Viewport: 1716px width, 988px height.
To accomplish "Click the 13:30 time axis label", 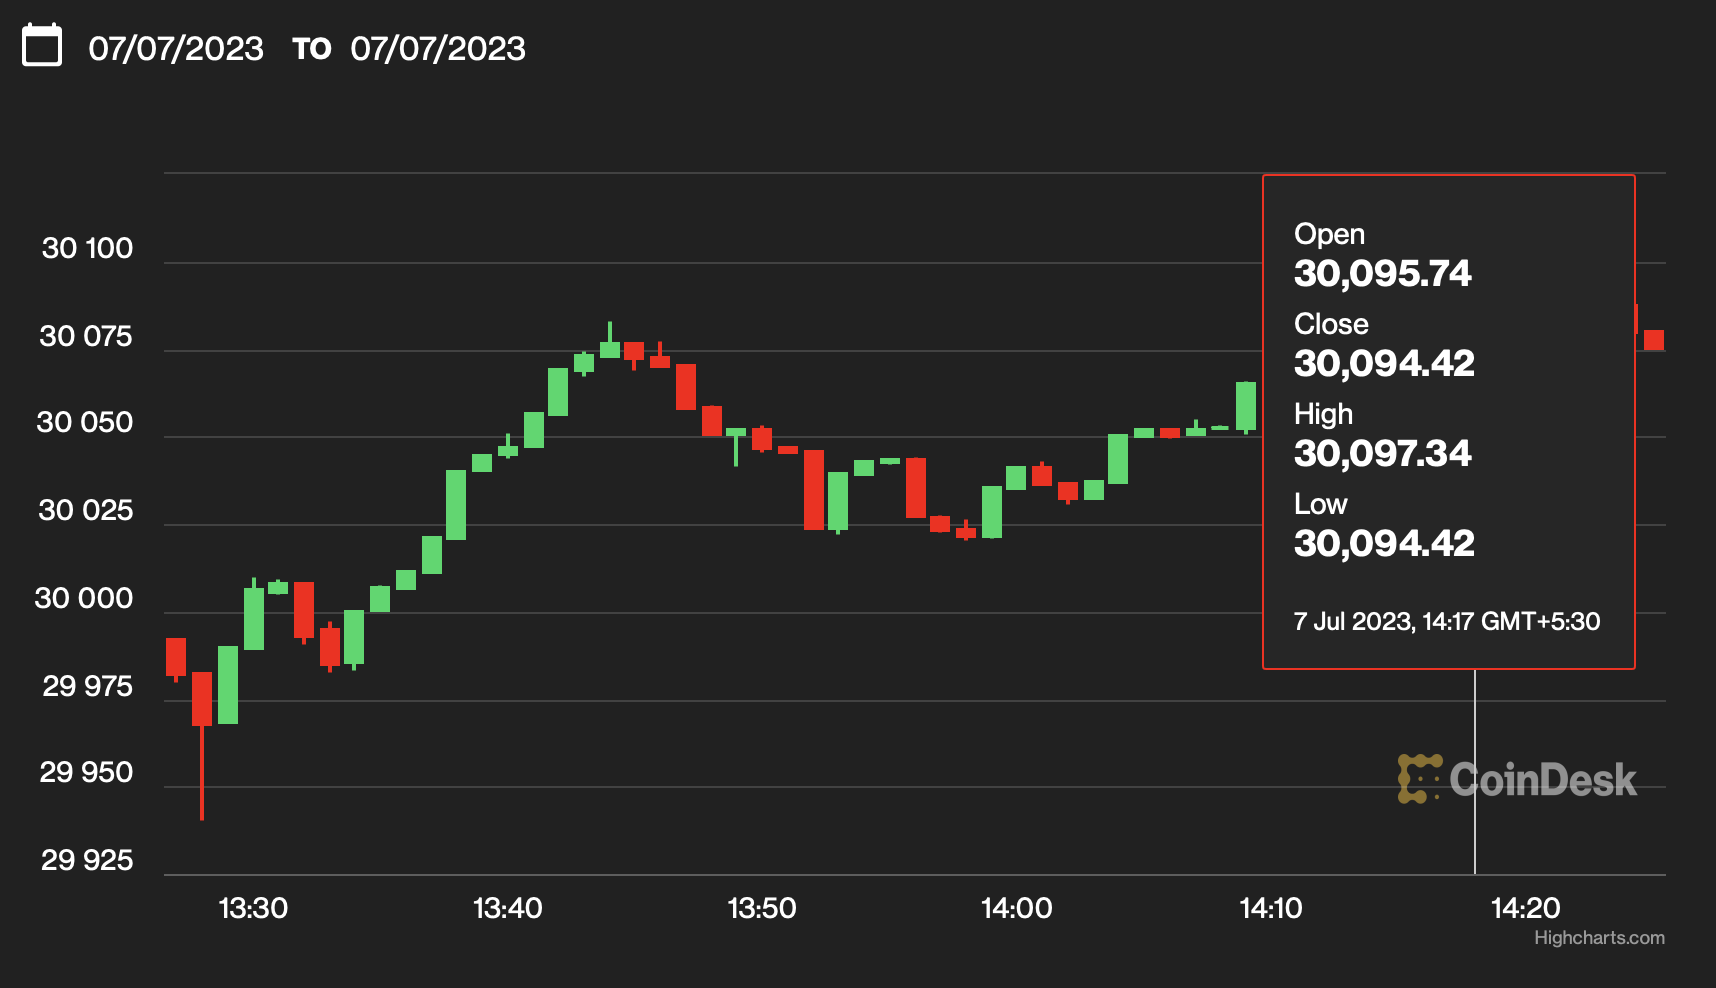I will (x=253, y=908).
